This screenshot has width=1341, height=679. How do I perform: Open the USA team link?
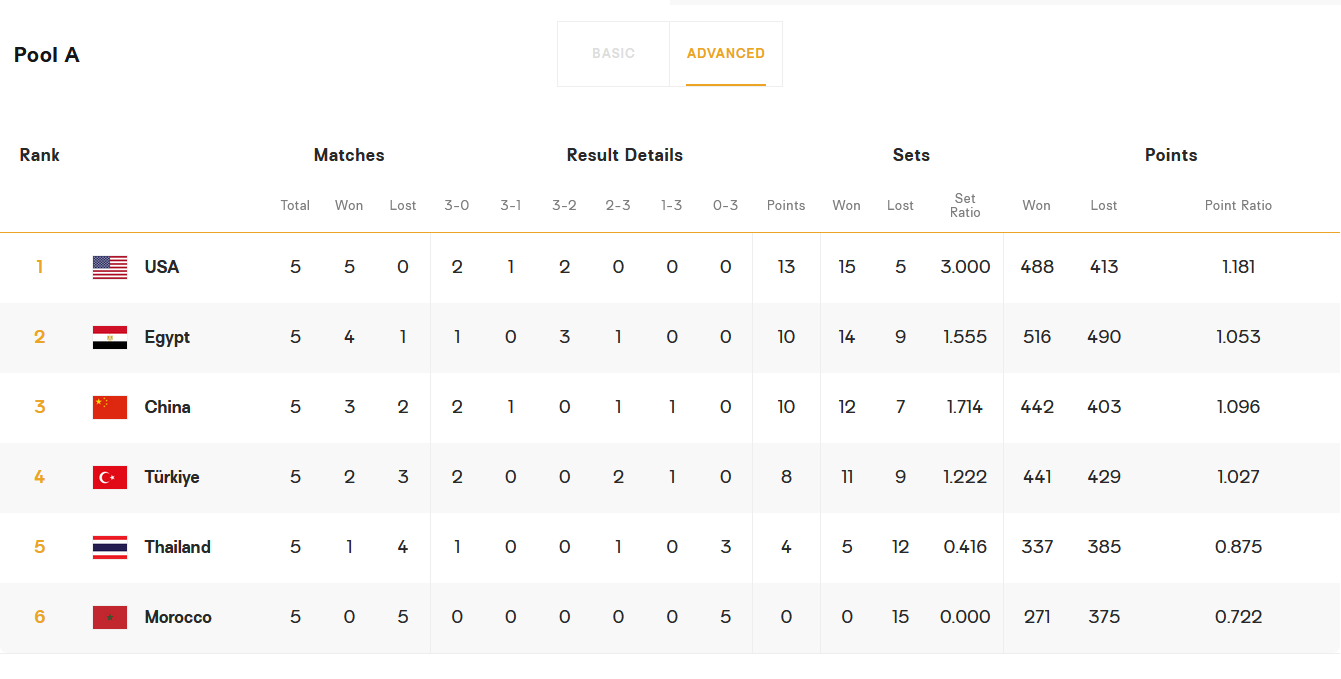(x=162, y=267)
